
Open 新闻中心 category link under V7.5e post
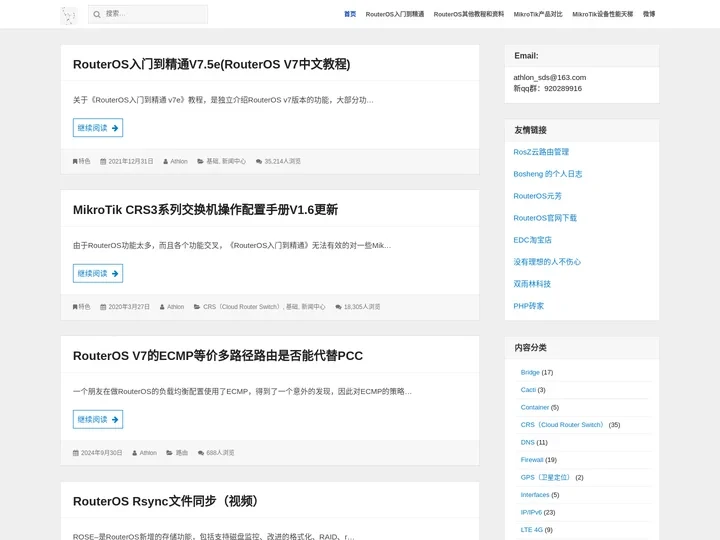(x=234, y=162)
